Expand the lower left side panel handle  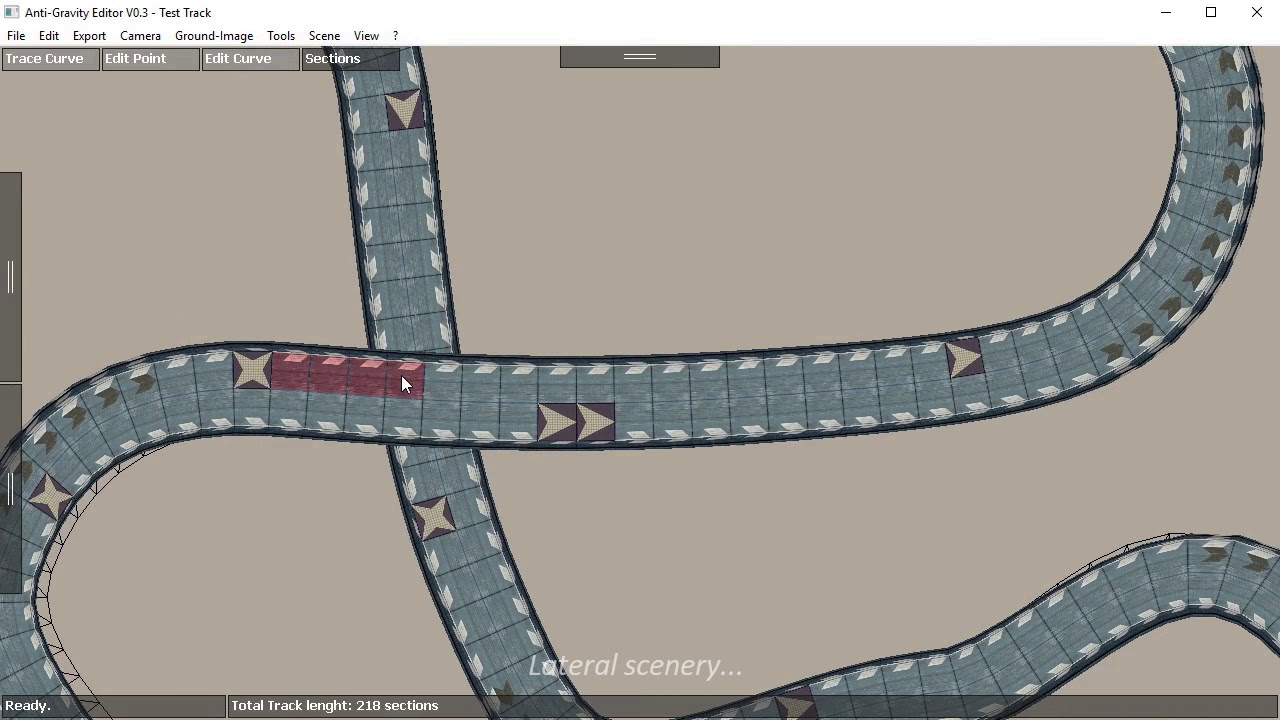[11, 489]
